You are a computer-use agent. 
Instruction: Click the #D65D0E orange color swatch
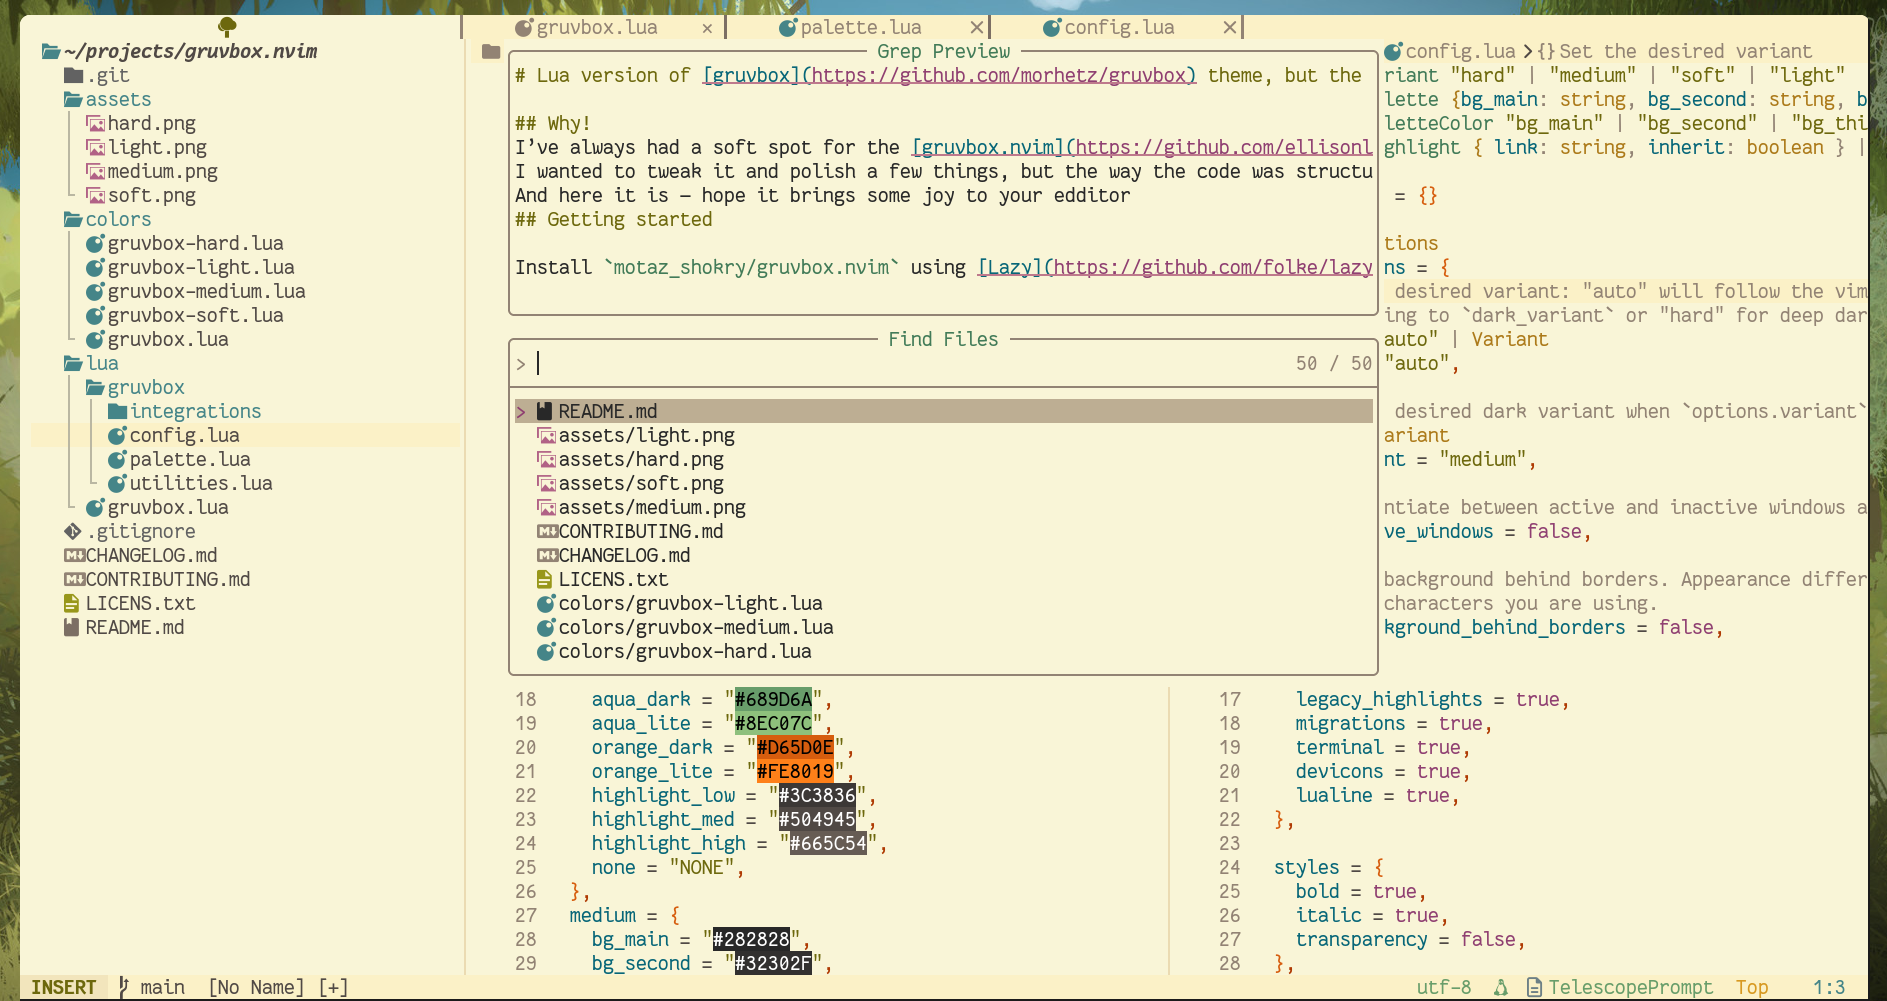click(795, 748)
